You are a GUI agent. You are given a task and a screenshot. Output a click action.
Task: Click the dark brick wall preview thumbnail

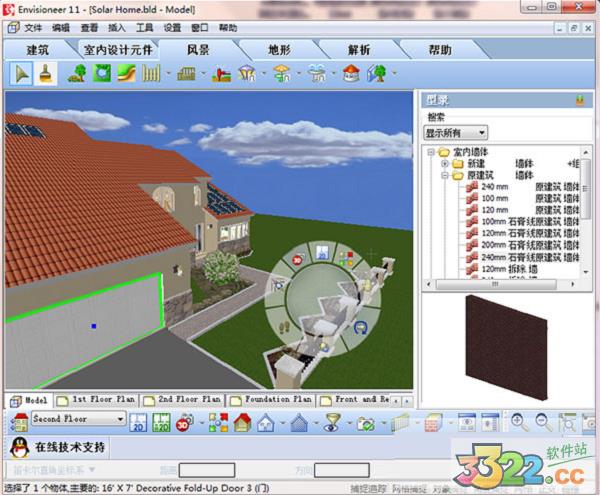[x=506, y=348]
